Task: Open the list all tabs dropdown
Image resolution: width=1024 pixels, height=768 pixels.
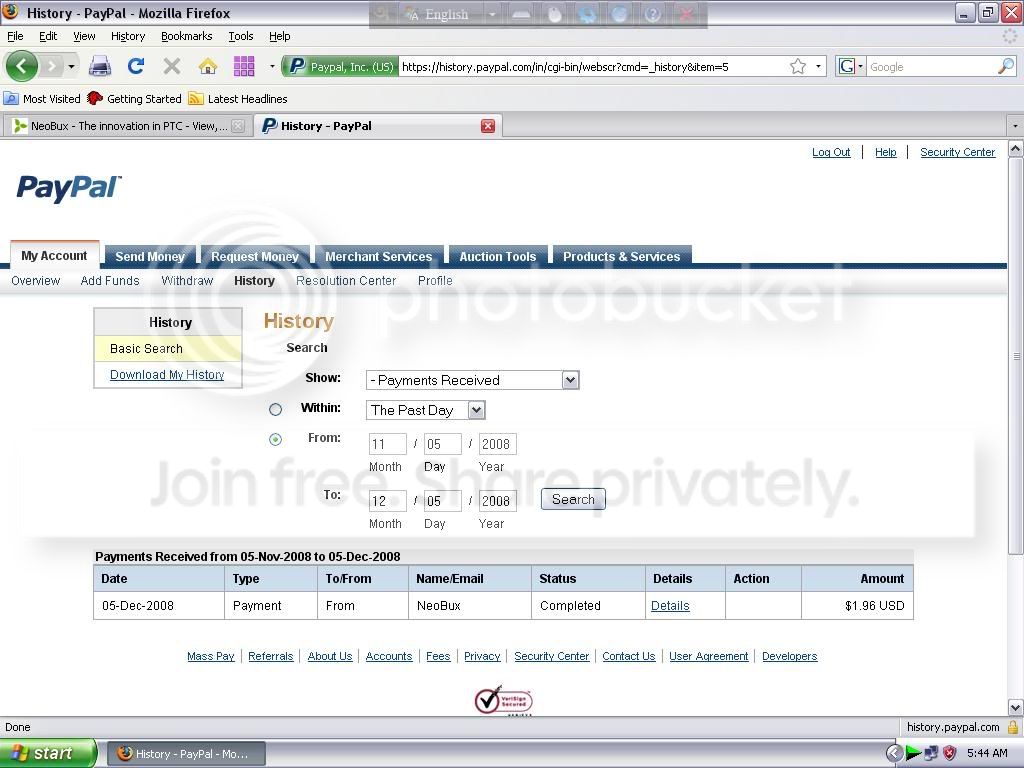Action: (1015, 125)
